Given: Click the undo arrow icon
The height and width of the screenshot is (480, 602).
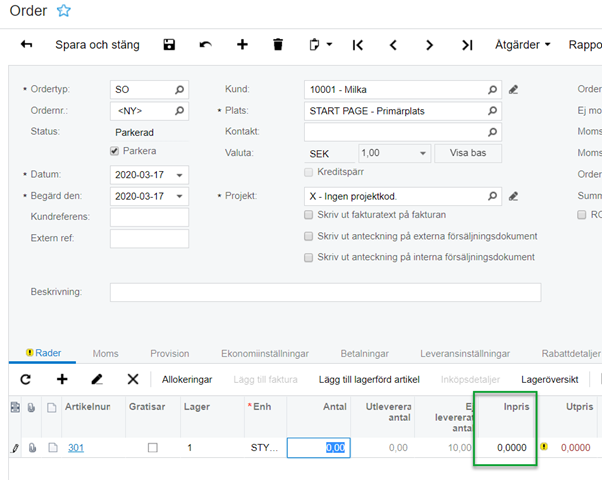Looking at the screenshot, I should tap(205, 45).
